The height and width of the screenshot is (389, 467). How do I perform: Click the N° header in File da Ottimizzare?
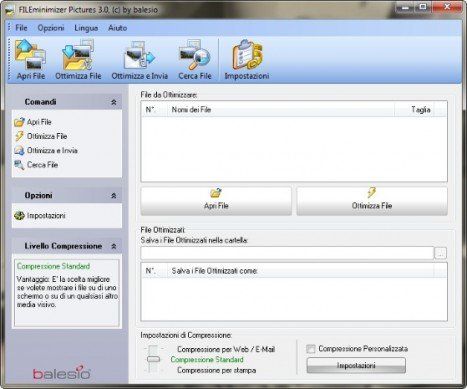click(154, 110)
